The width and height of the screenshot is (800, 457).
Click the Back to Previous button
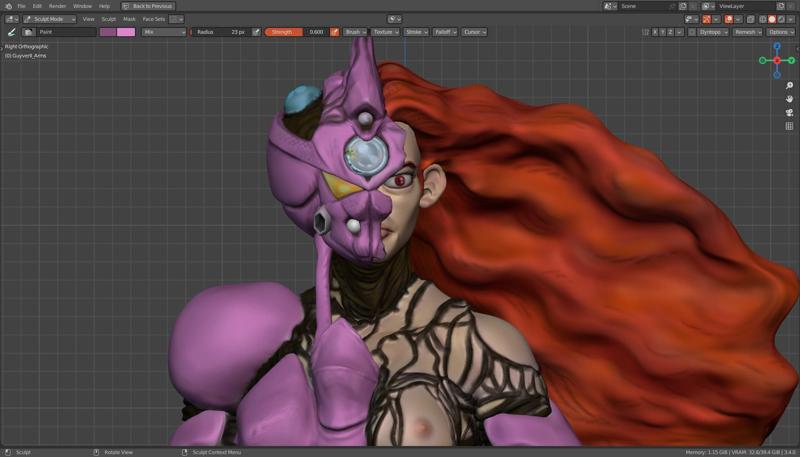tap(148, 6)
